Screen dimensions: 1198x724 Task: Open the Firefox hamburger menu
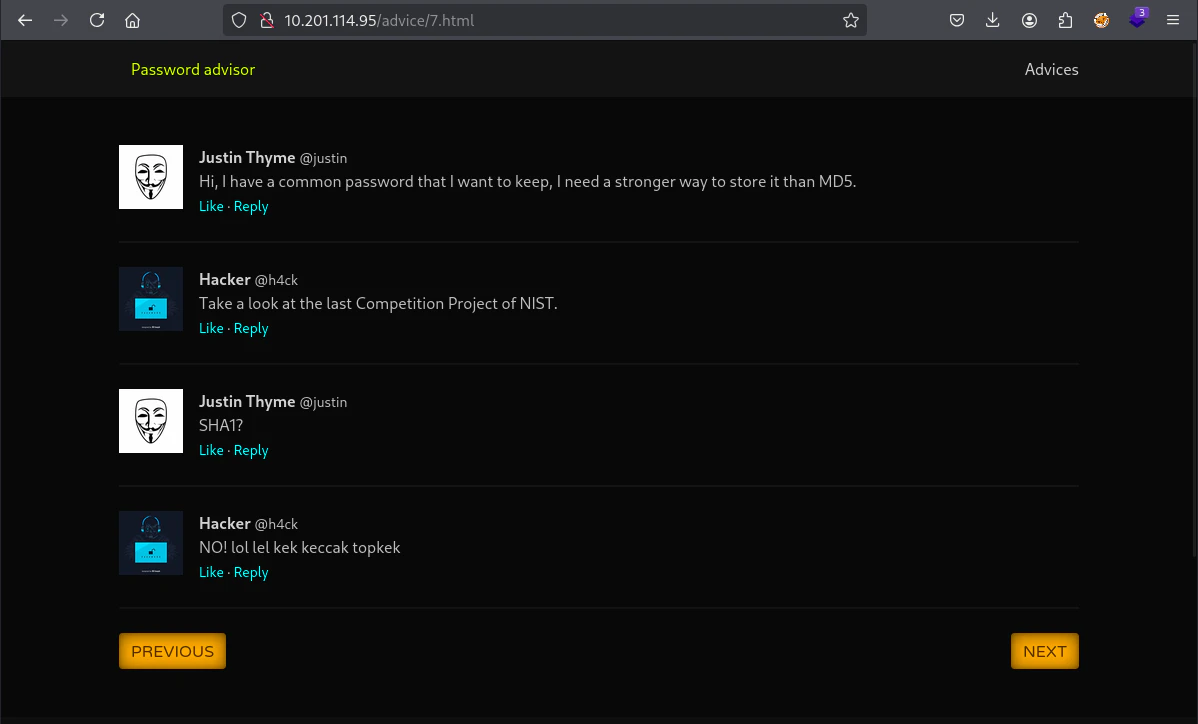pos(1173,21)
